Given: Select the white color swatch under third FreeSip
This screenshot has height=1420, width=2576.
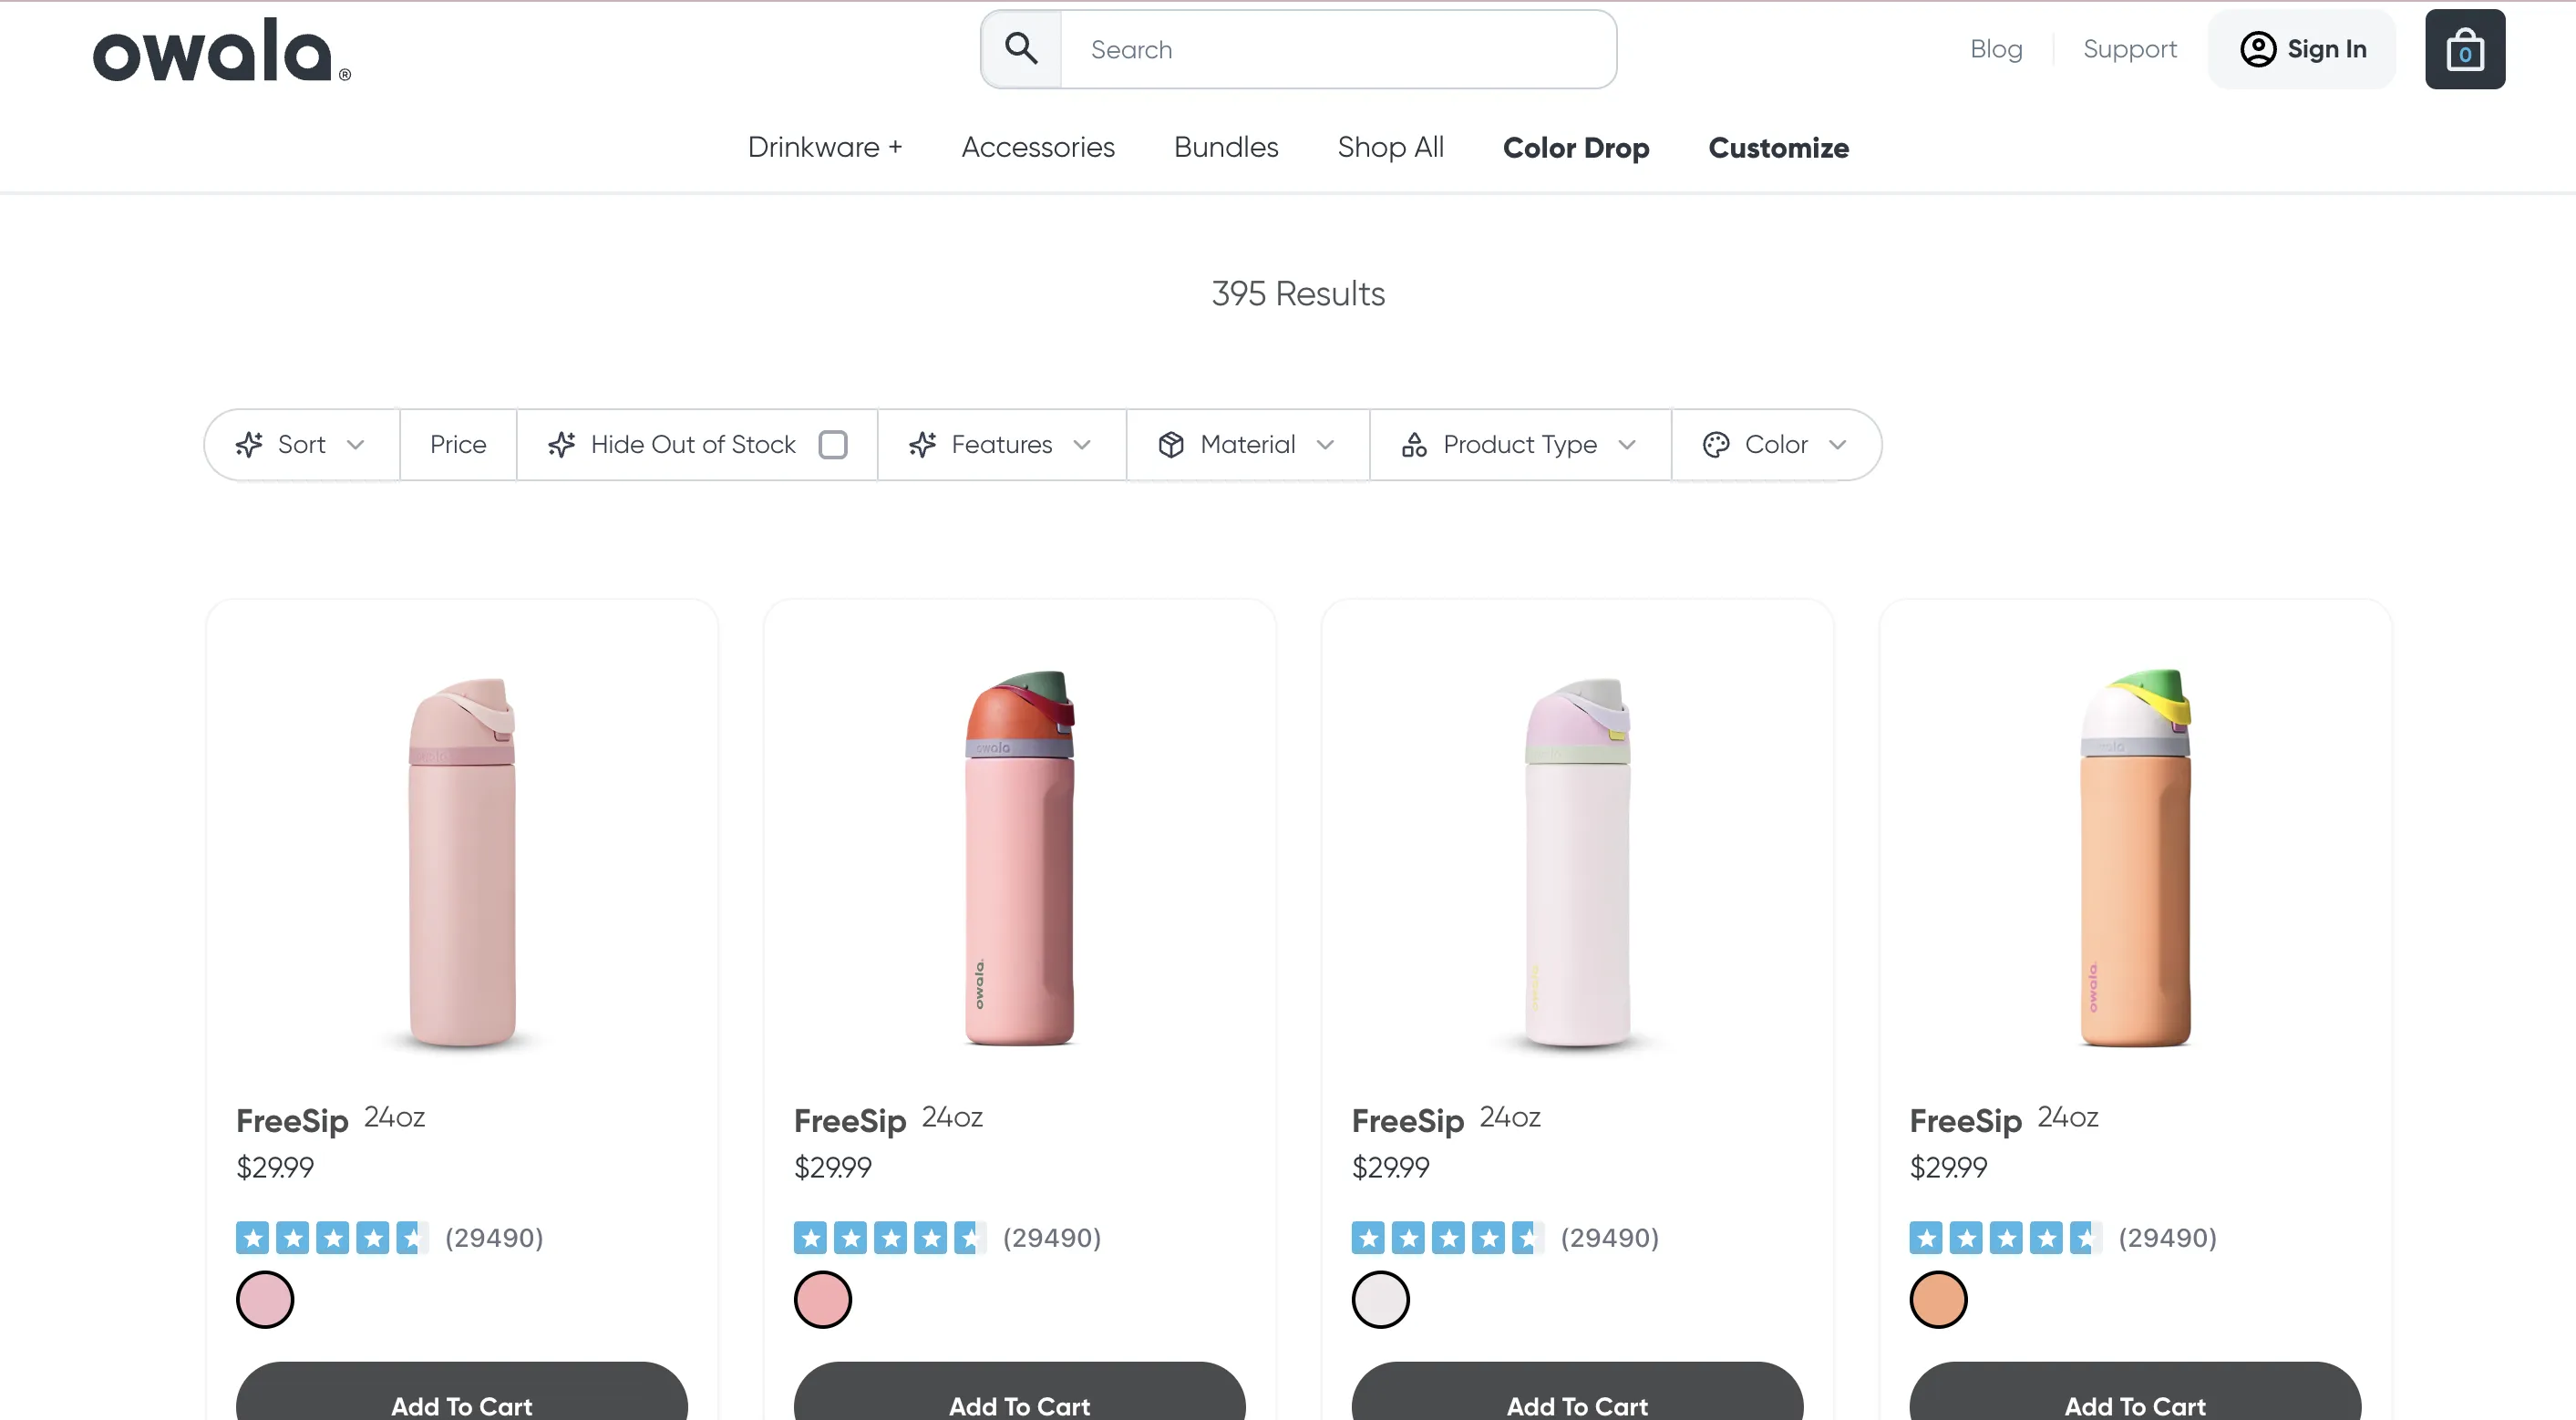Looking at the screenshot, I should tap(1380, 1299).
